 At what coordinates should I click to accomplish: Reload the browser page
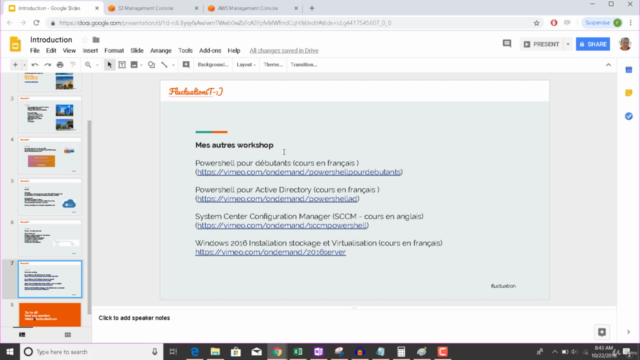pyautogui.click(x=36, y=23)
